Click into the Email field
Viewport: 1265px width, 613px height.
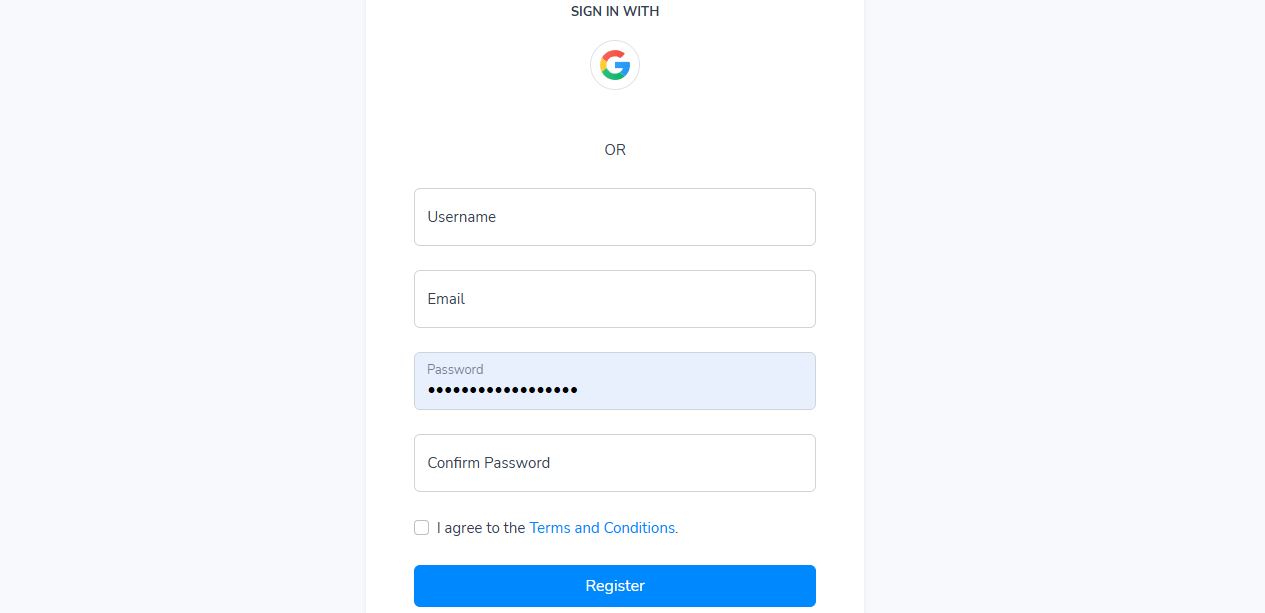point(615,299)
